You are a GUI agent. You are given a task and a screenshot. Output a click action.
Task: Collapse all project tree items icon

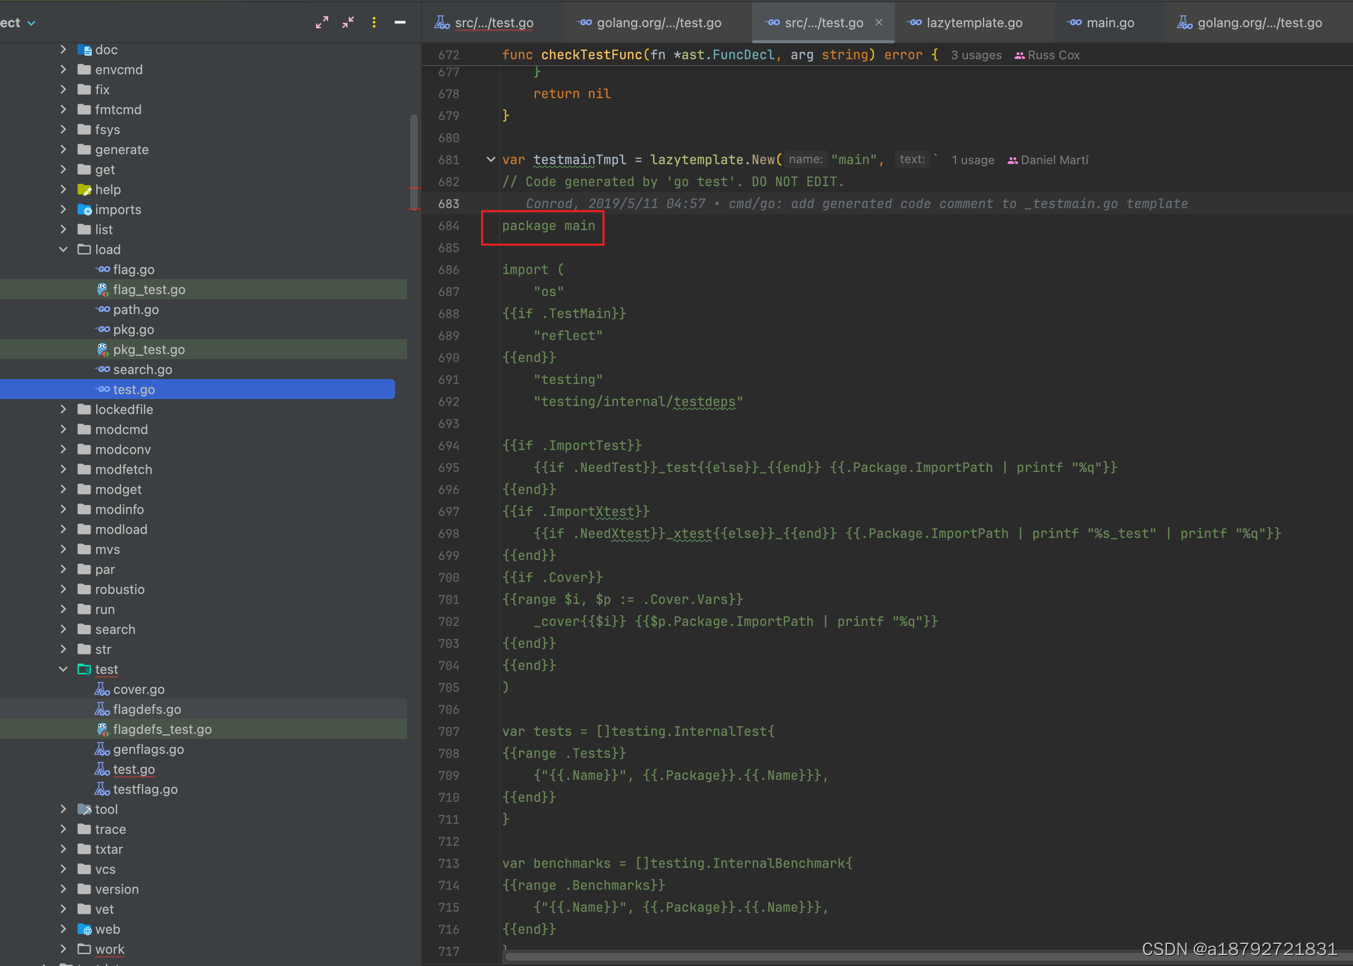[x=348, y=22]
